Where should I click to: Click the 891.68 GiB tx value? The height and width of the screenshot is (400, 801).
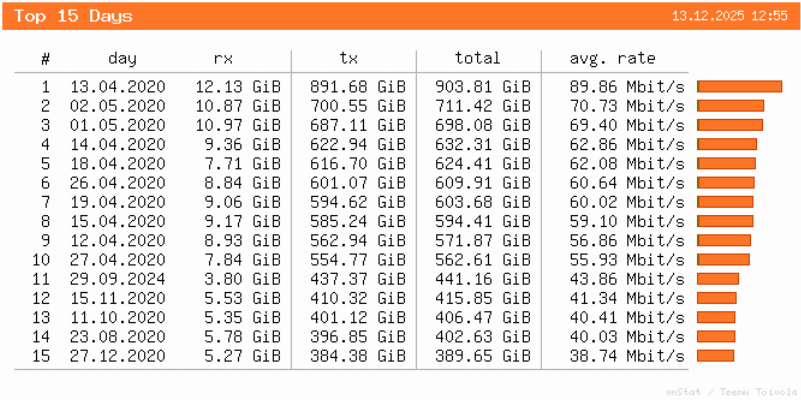coord(357,87)
